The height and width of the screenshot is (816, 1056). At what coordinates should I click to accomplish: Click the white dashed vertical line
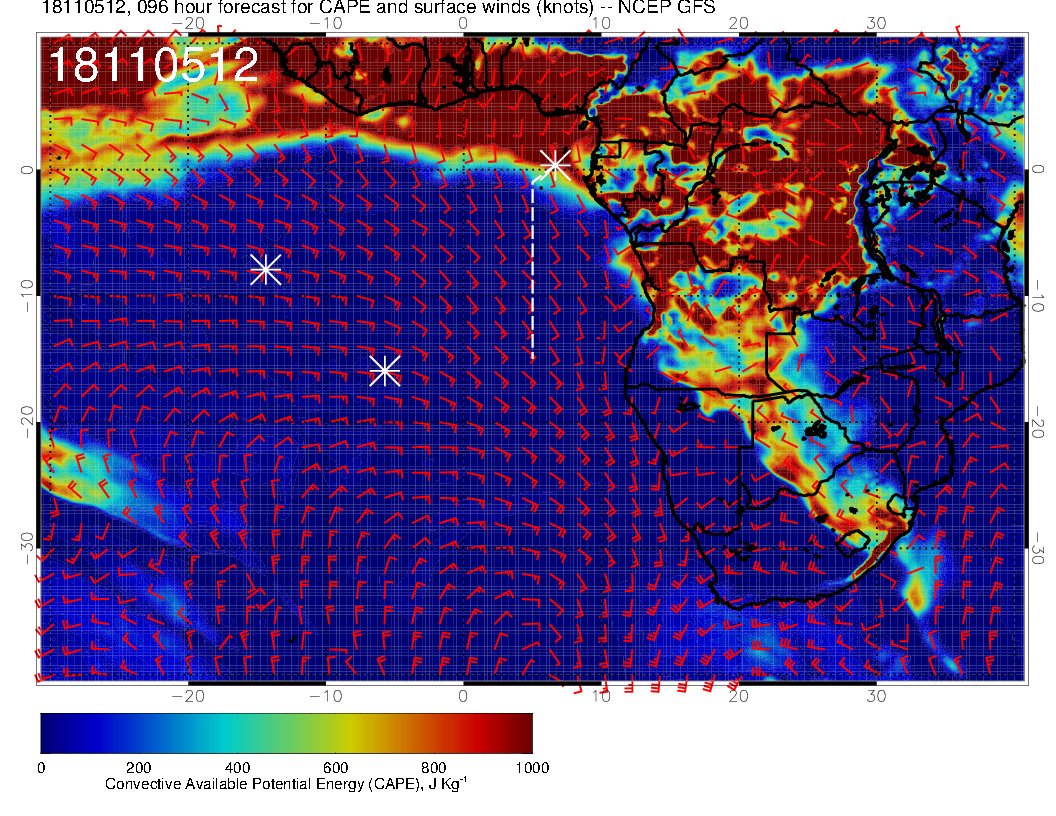[x=532, y=270]
